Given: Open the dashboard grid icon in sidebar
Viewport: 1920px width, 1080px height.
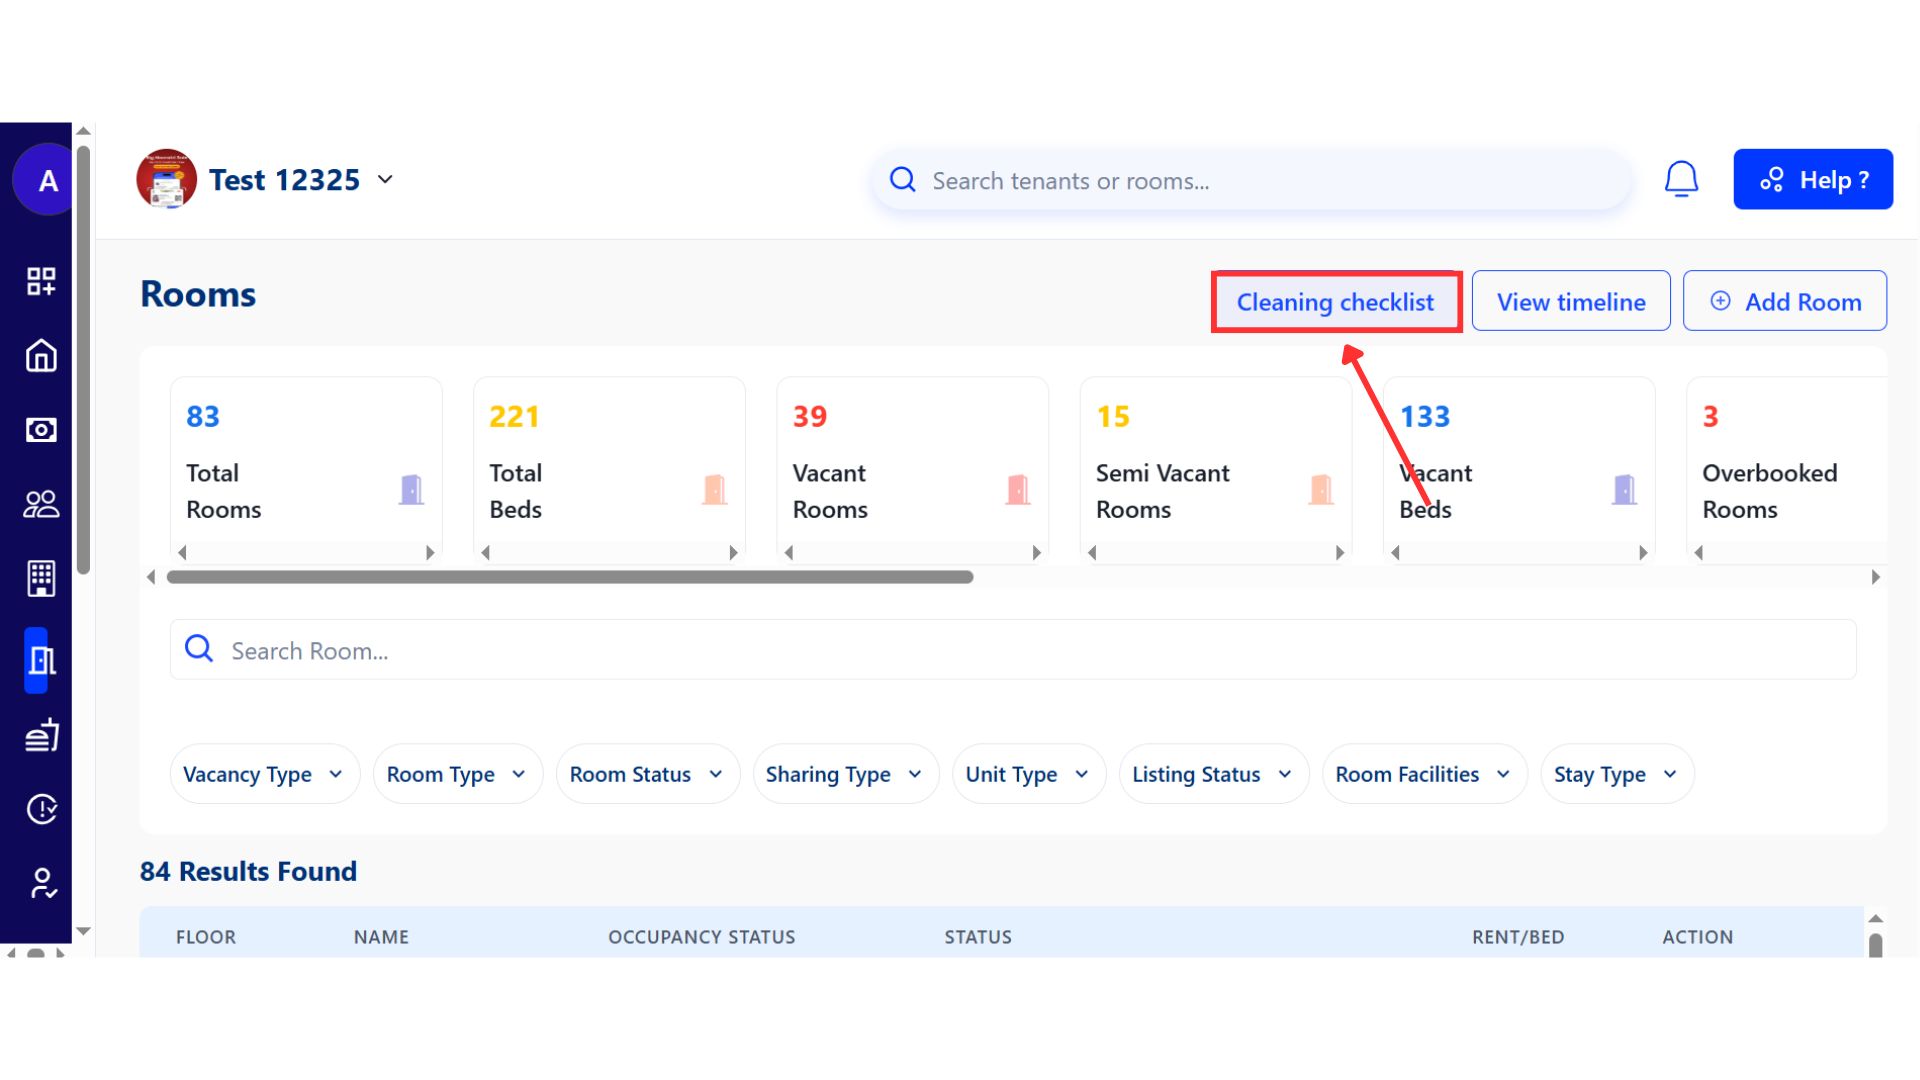Looking at the screenshot, I should pos(41,281).
